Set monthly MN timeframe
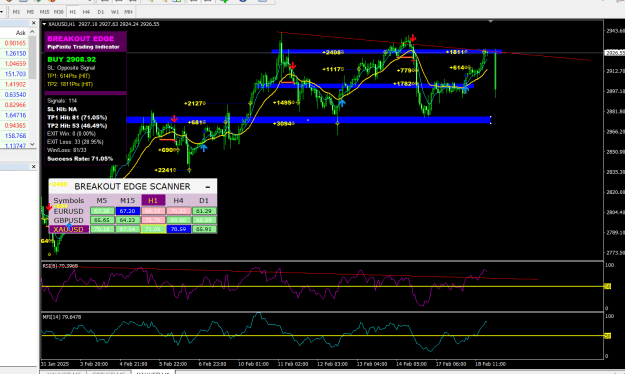This screenshot has width=625, height=374. pyautogui.click(x=128, y=12)
